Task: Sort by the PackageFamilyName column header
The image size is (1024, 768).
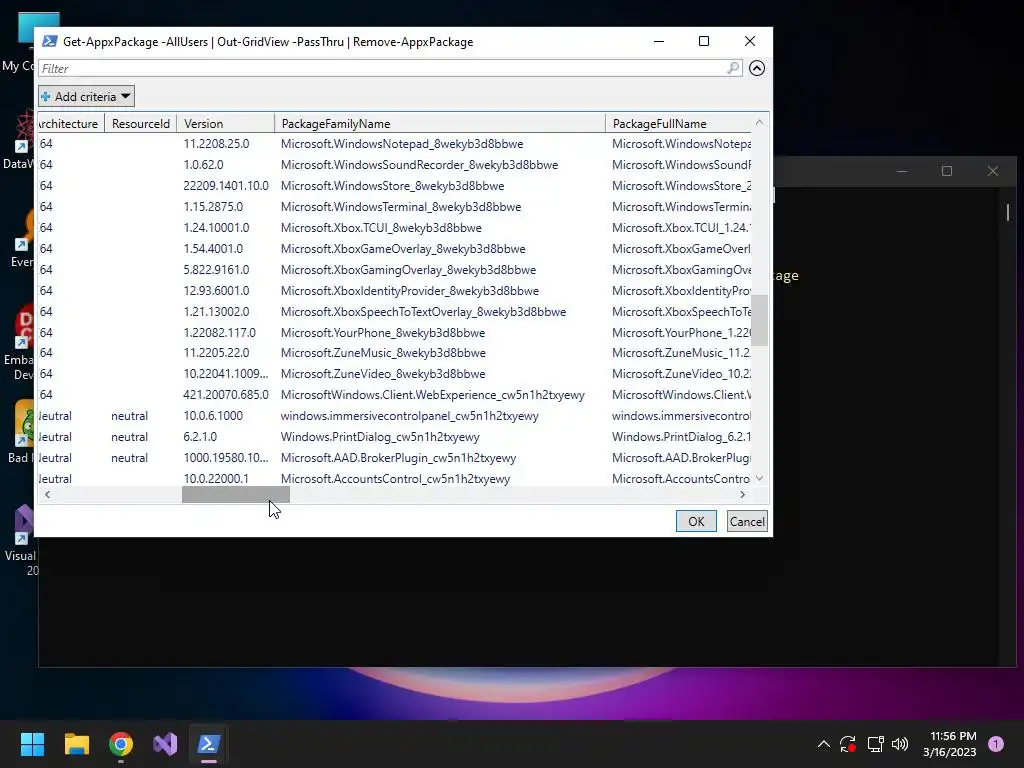Action: click(x=440, y=123)
